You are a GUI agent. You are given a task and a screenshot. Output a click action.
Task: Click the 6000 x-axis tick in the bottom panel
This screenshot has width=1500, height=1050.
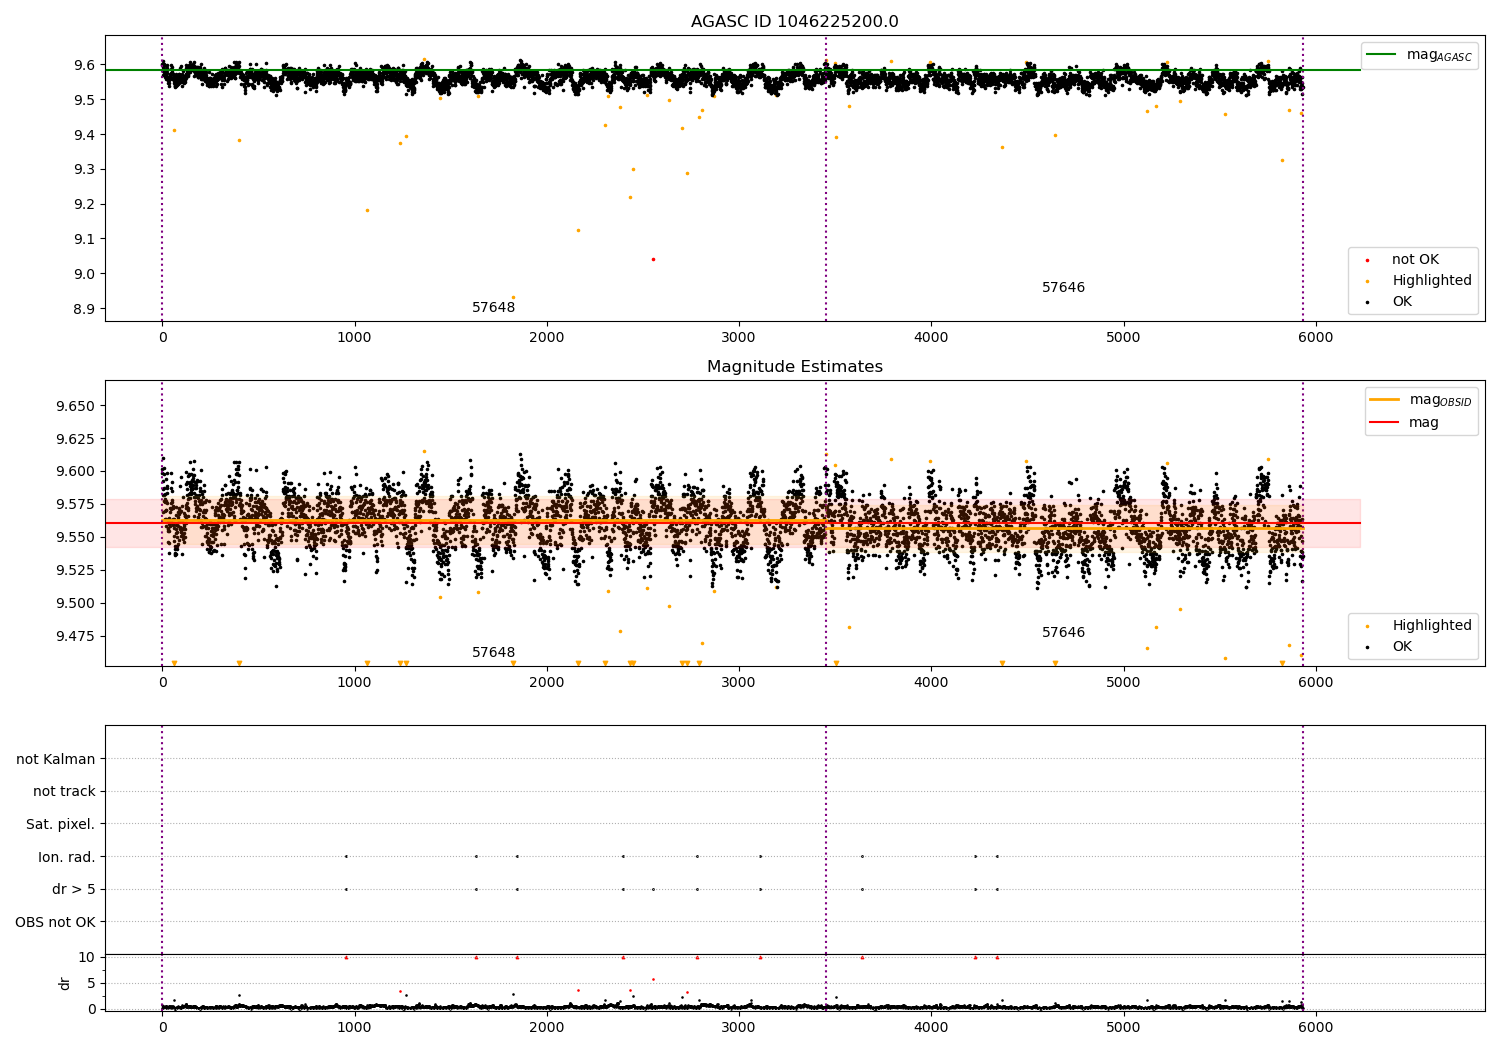click(x=1316, y=1028)
